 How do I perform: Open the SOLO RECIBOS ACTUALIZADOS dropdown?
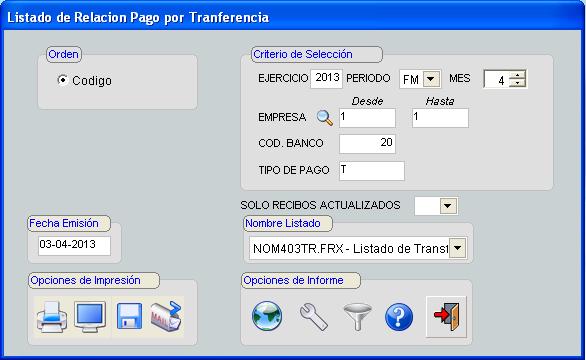pyautogui.click(x=448, y=206)
